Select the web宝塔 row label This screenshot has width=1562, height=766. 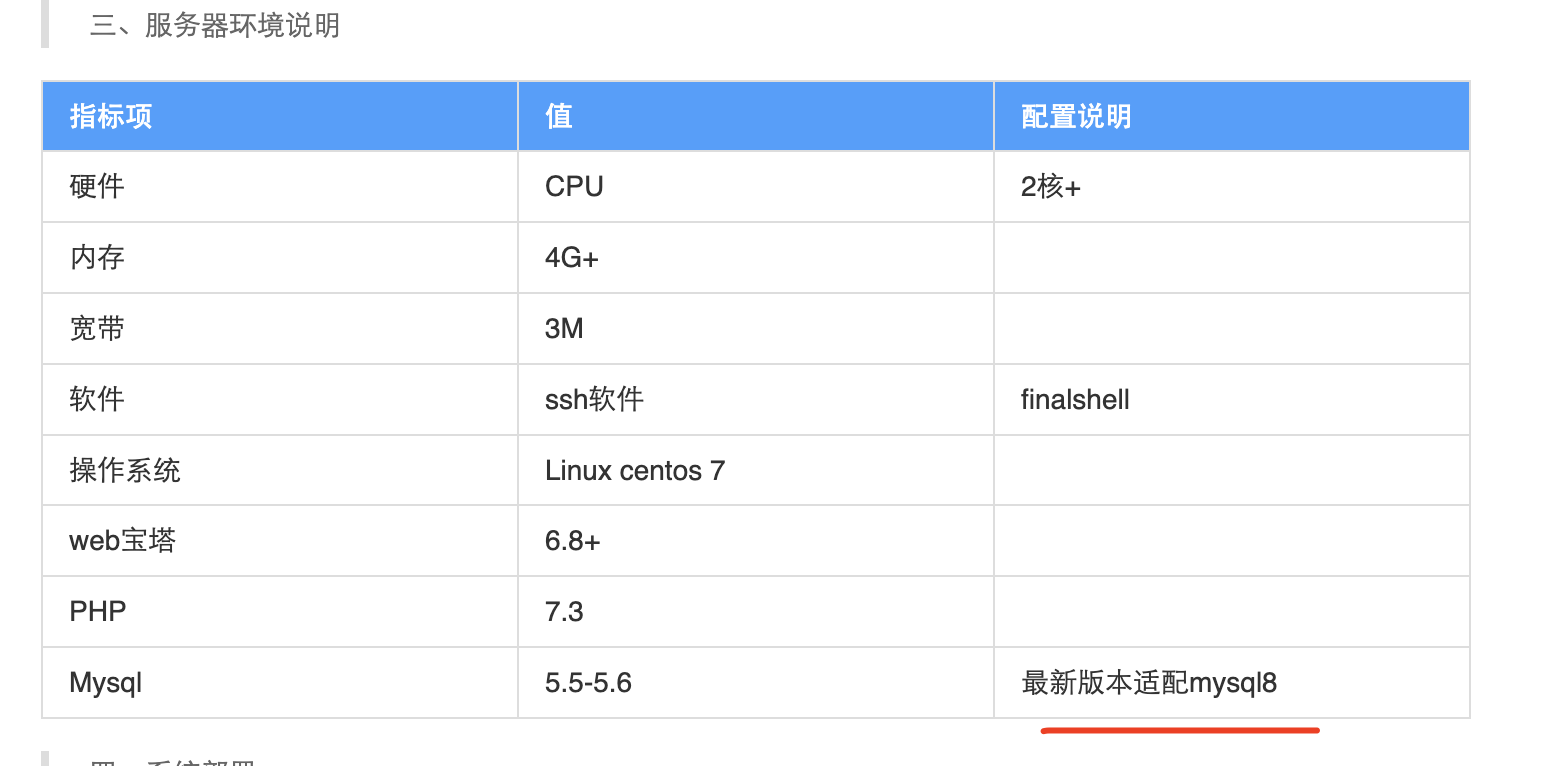point(122,542)
